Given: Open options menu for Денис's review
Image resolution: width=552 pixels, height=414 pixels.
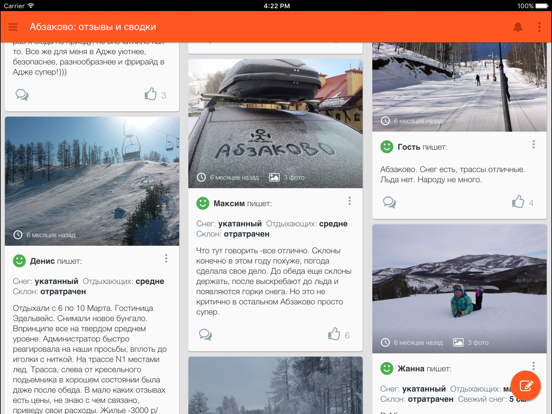Looking at the screenshot, I should click(166, 259).
